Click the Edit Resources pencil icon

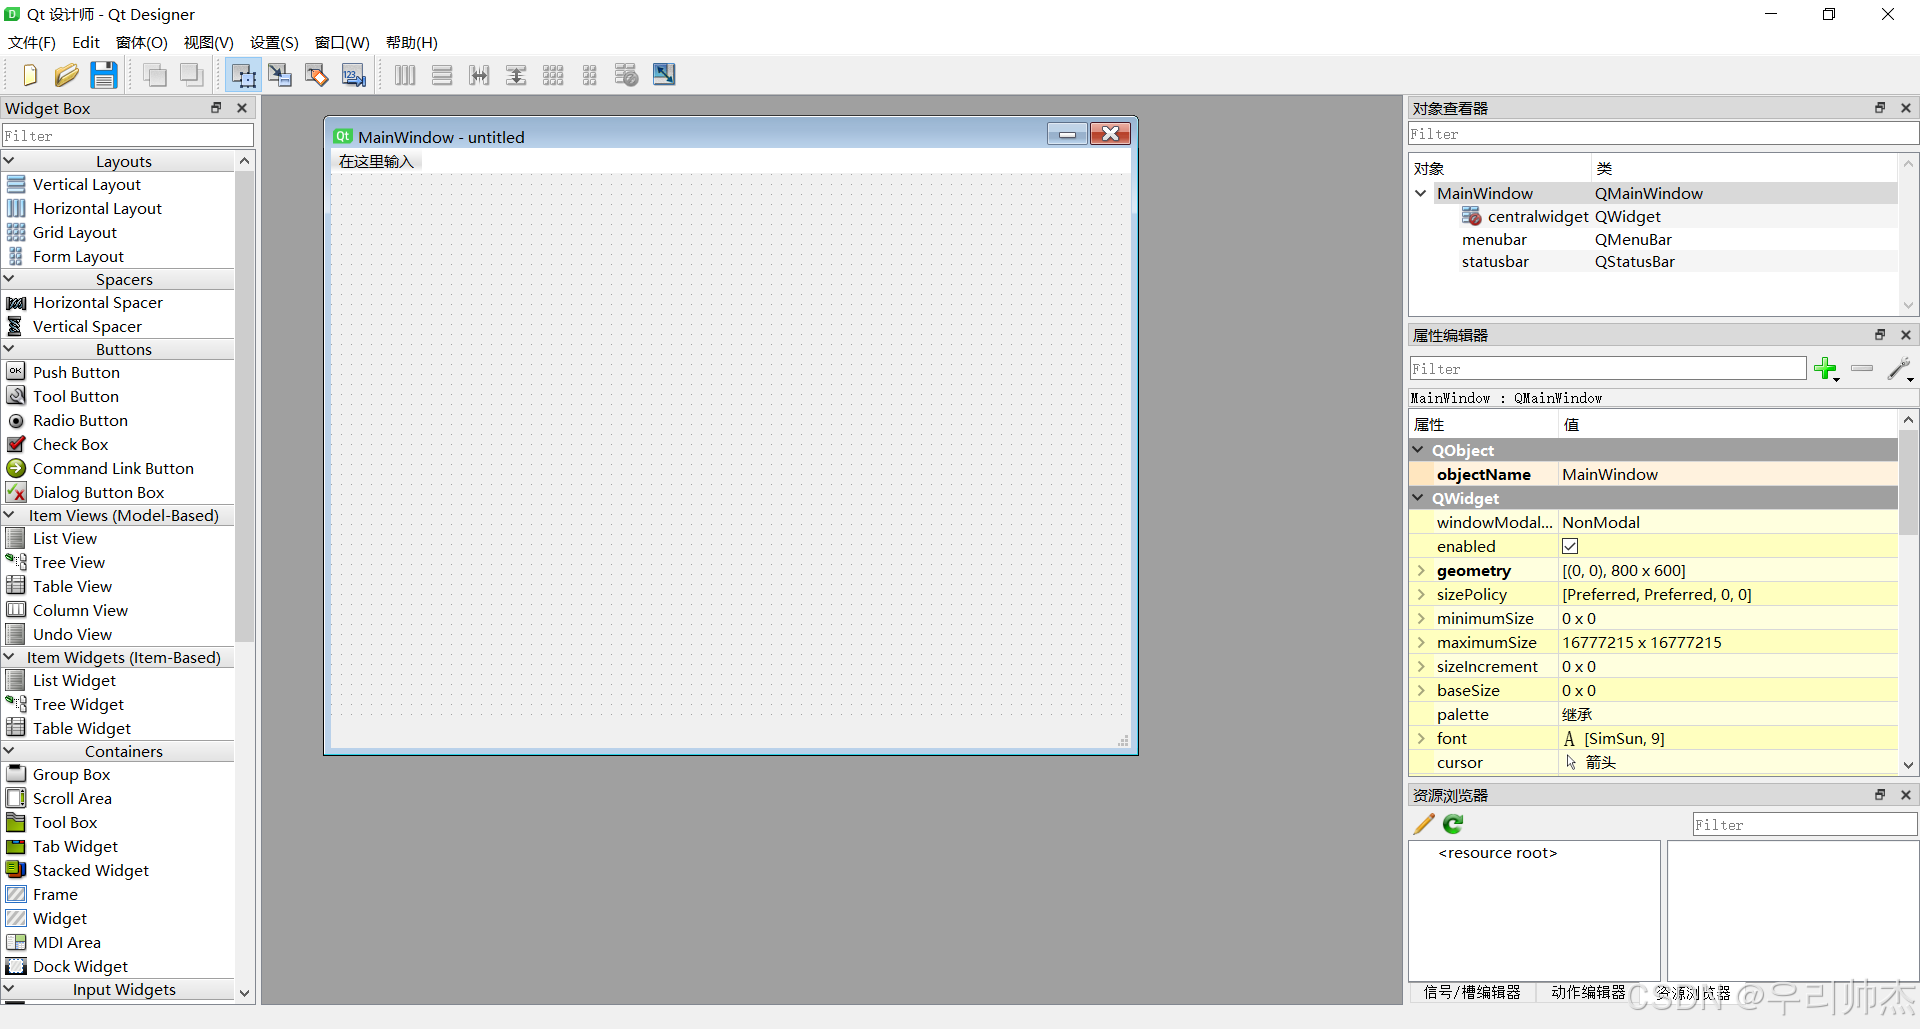(x=1422, y=824)
